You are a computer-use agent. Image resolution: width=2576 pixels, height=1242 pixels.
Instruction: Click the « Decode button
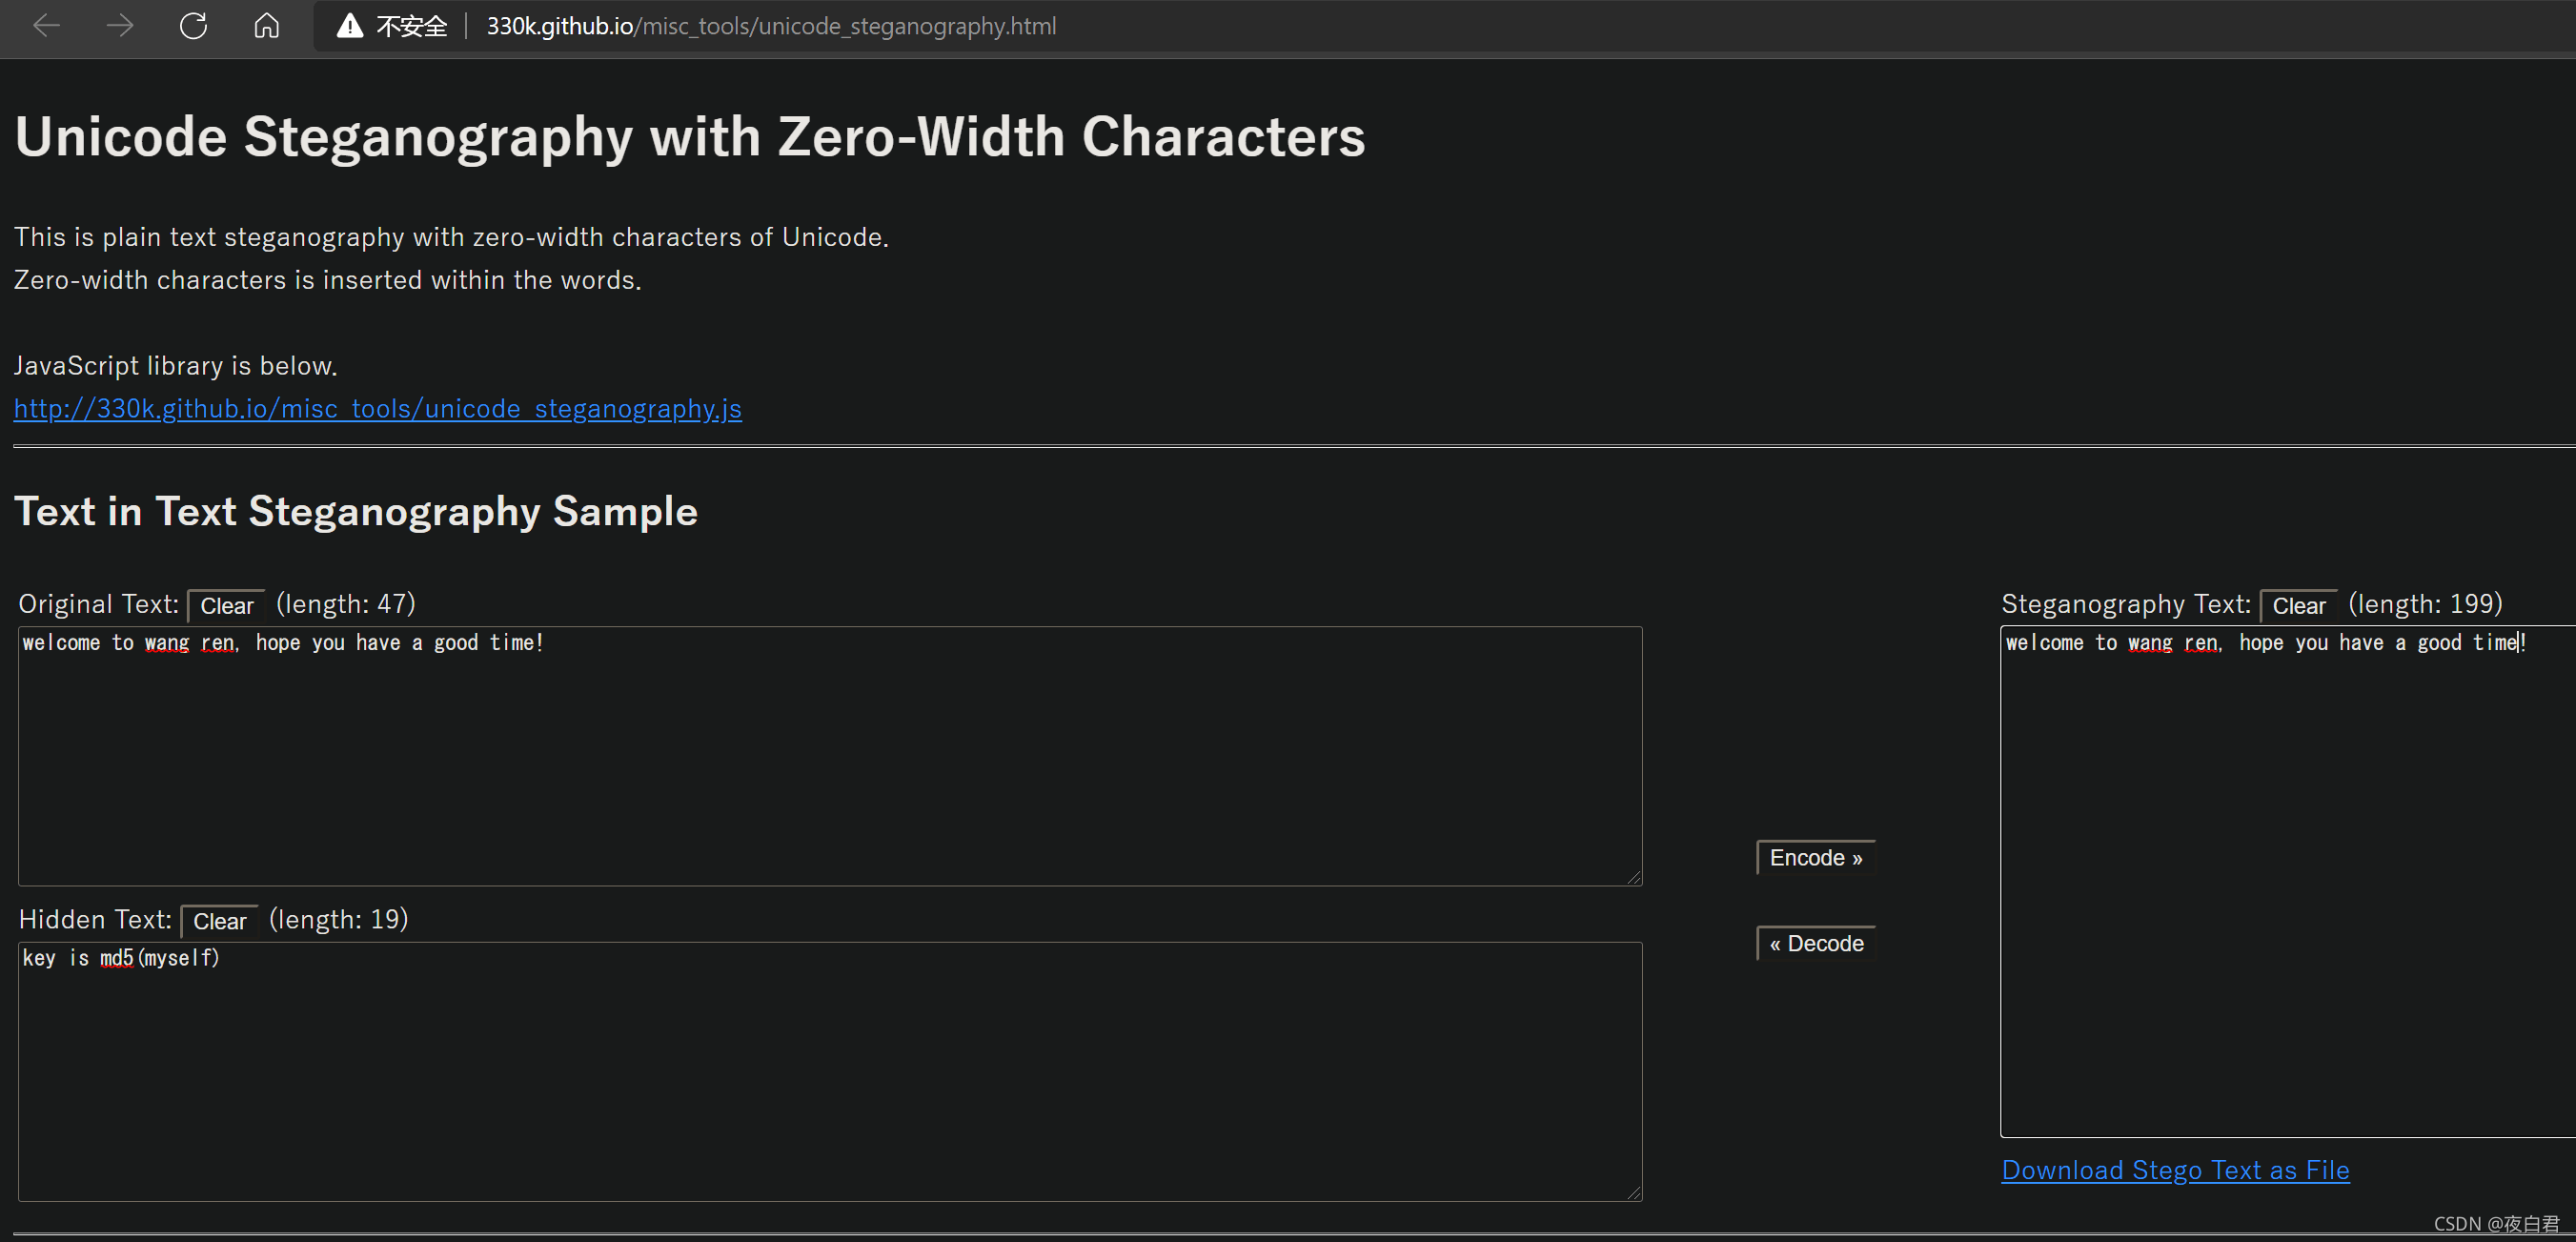[1816, 944]
